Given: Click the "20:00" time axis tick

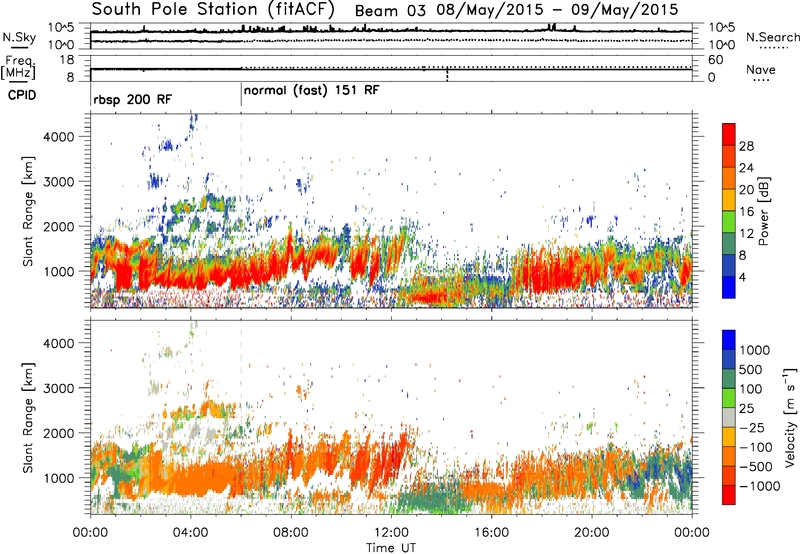Looking at the screenshot, I should click(x=591, y=533).
